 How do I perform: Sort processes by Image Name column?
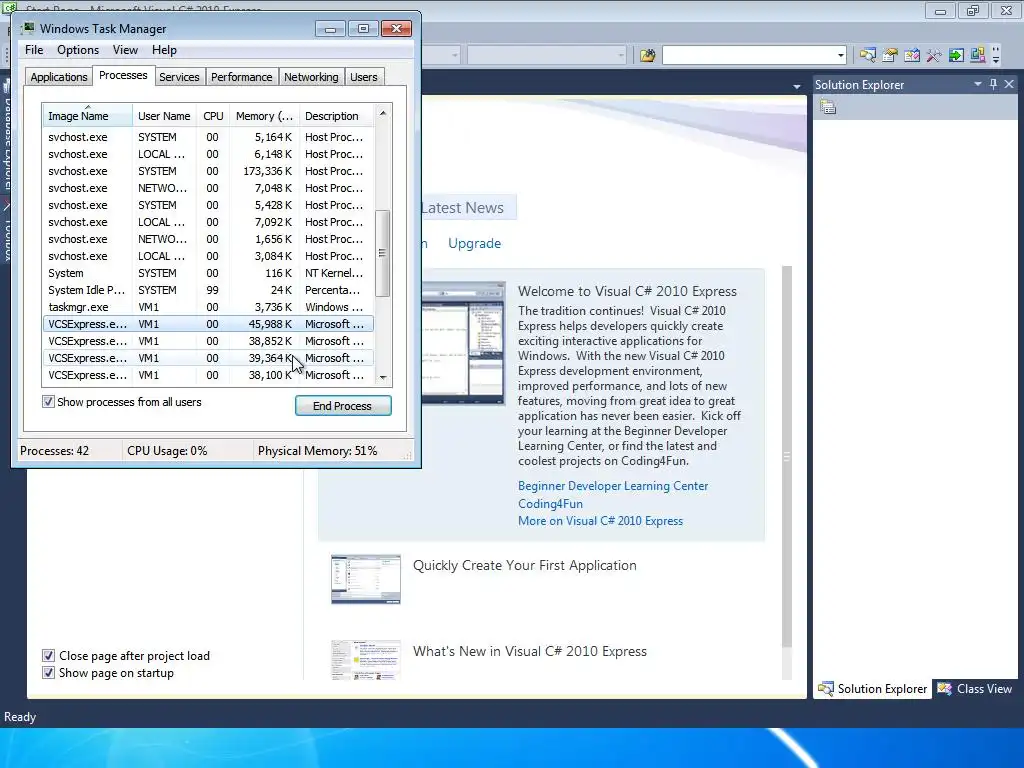(87, 116)
